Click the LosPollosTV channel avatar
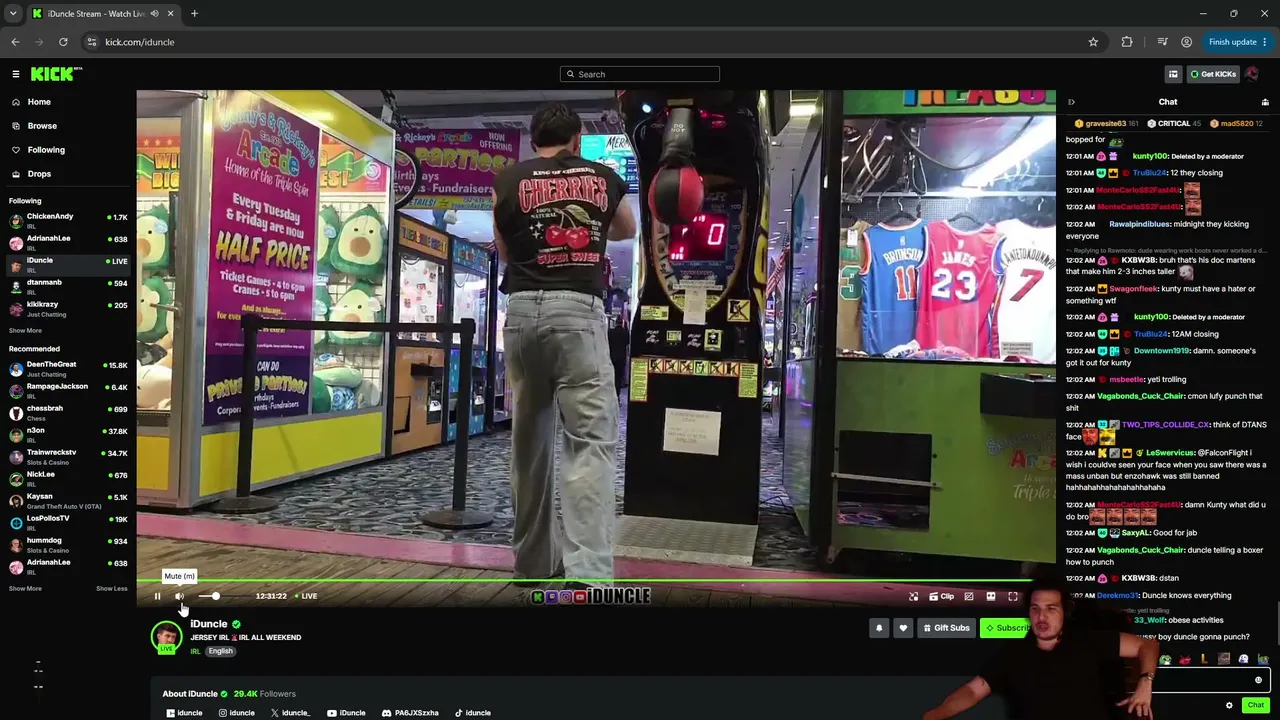 tap(16, 522)
